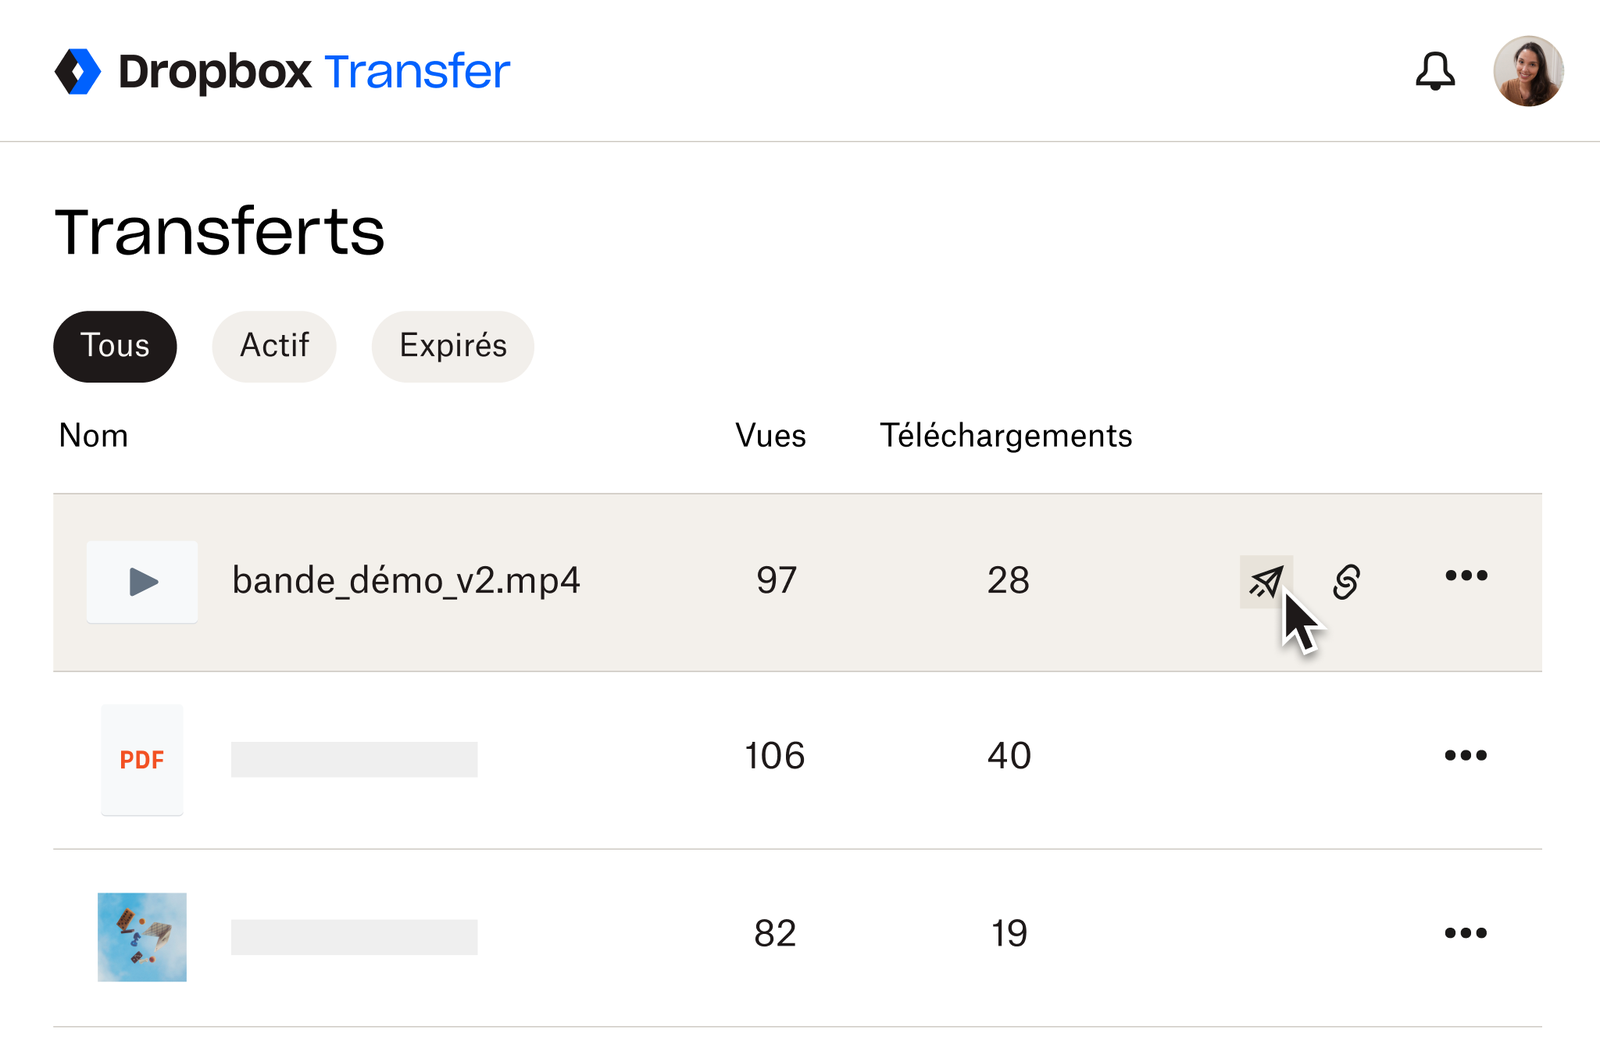Click the Nom column header
Screen dimensions: 1600x1062
[93, 435]
